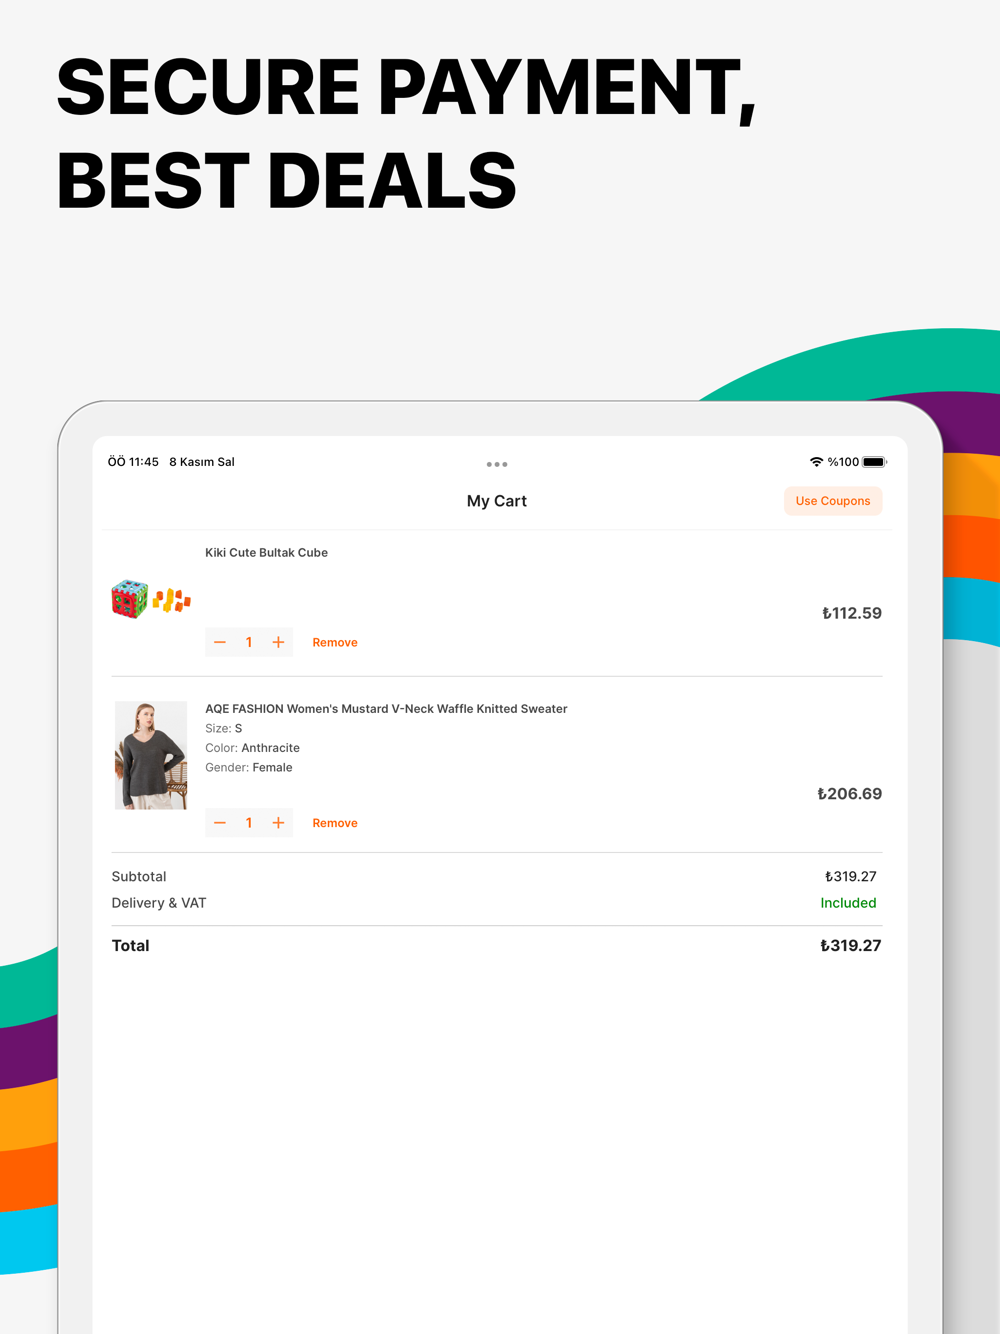Tap the three-dot multitasking icon
Image resolution: width=1000 pixels, height=1334 pixels.
coord(497,464)
